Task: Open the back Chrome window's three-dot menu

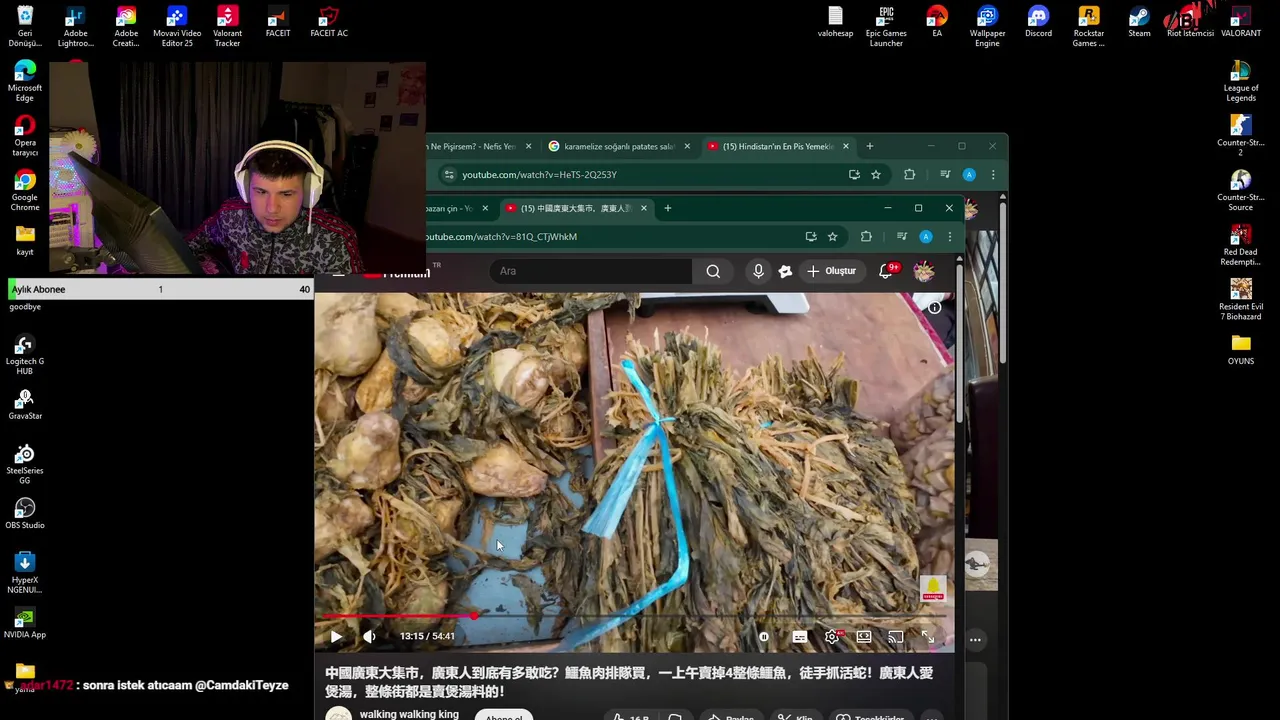Action: [x=992, y=175]
